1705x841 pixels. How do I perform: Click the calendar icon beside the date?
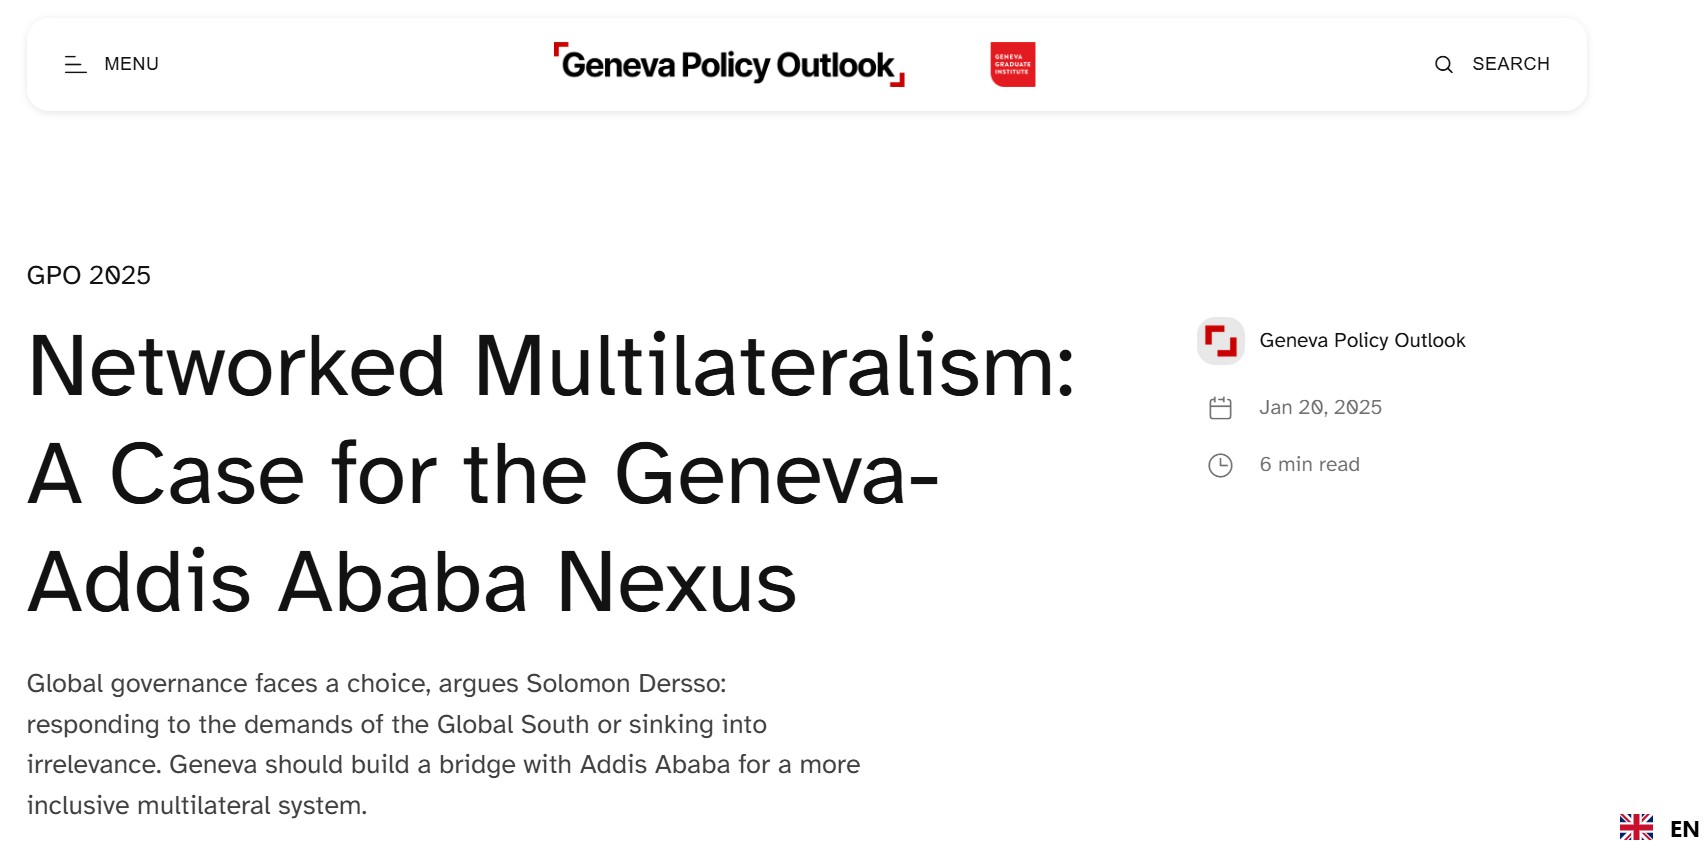pos(1220,408)
